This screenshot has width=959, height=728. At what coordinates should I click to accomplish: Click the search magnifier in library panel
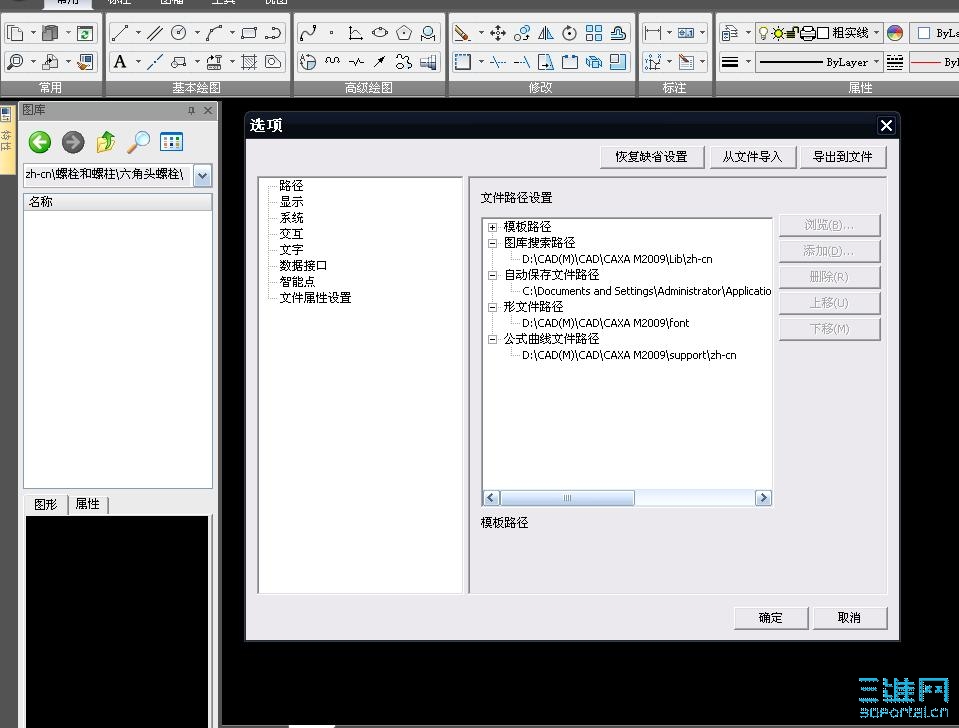tap(138, 142)
